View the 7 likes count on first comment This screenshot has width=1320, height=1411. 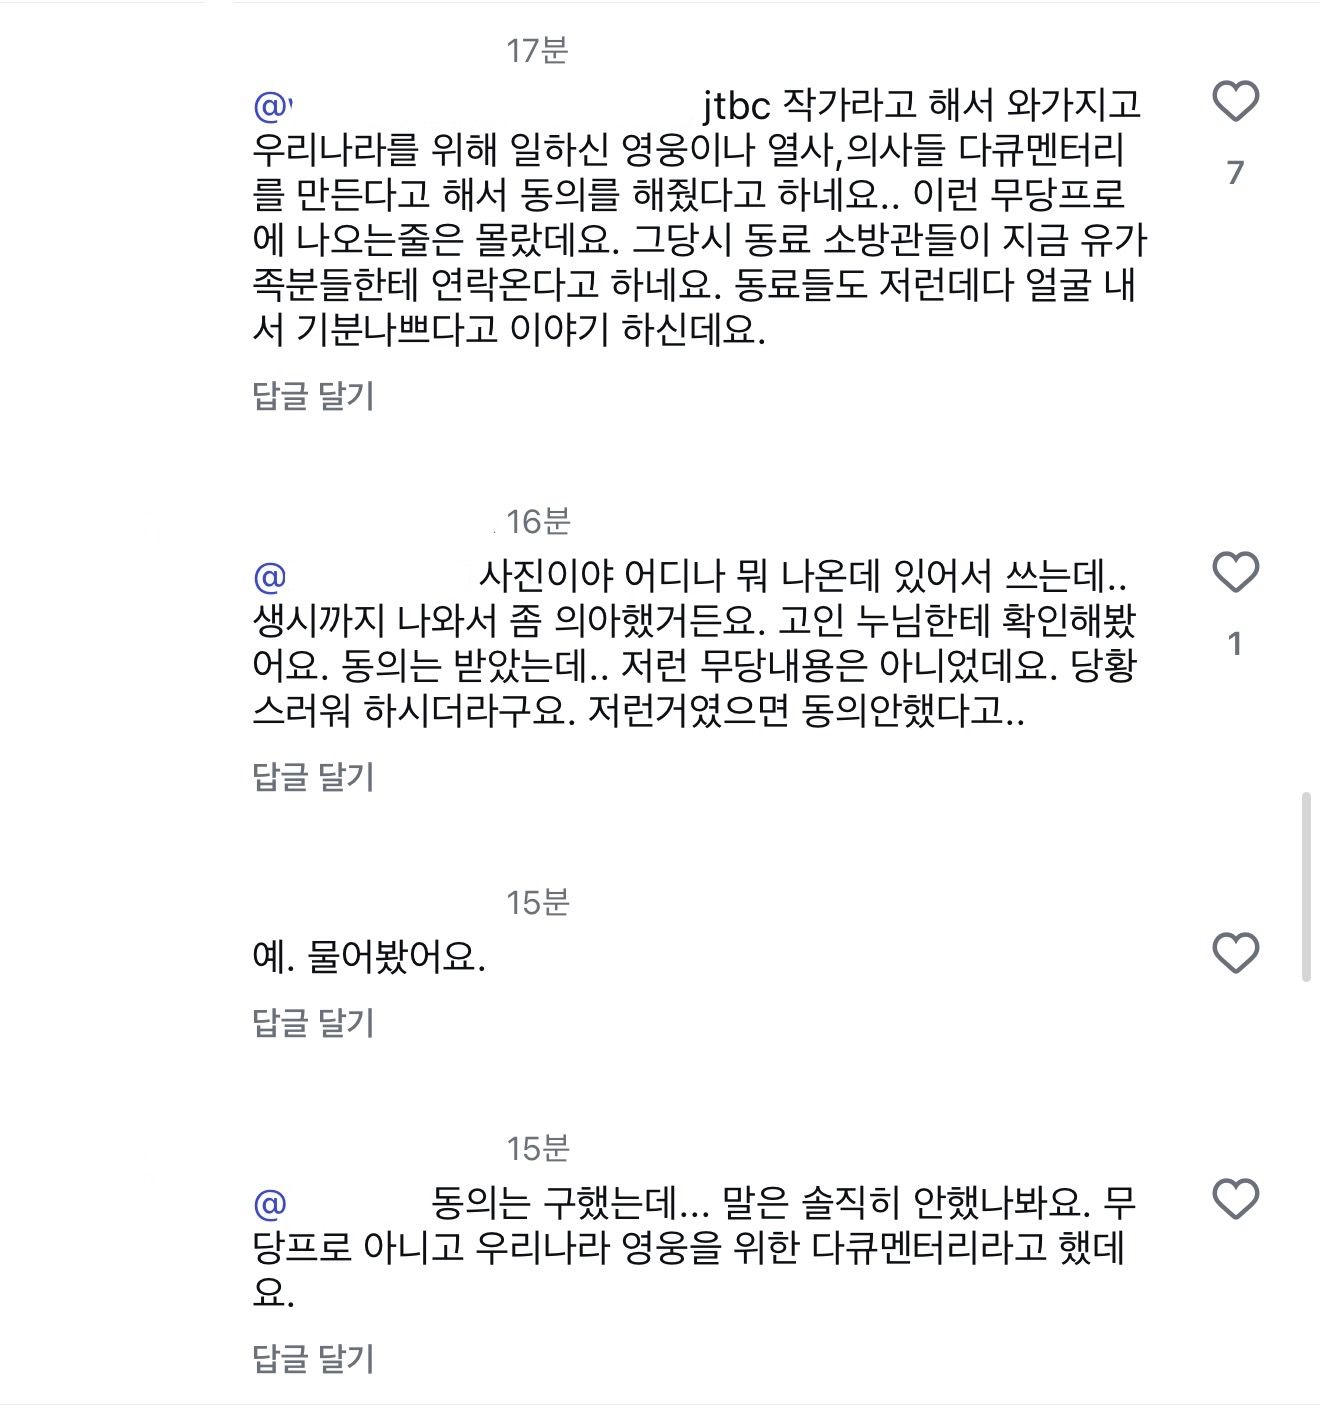click(x=1235, y=173)
